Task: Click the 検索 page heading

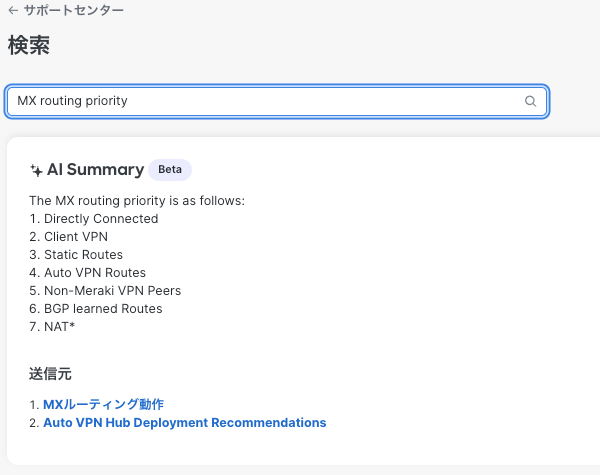Action: 29,46
